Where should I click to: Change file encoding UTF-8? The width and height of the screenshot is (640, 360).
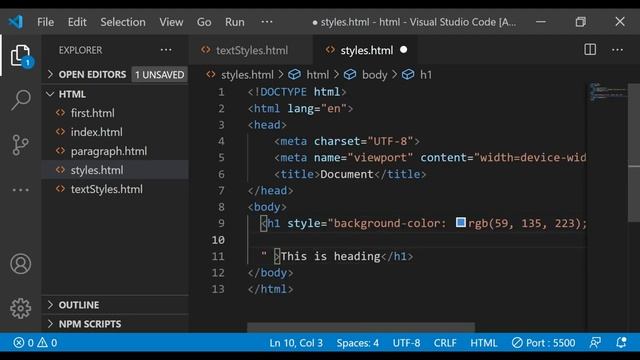[407, 342]
